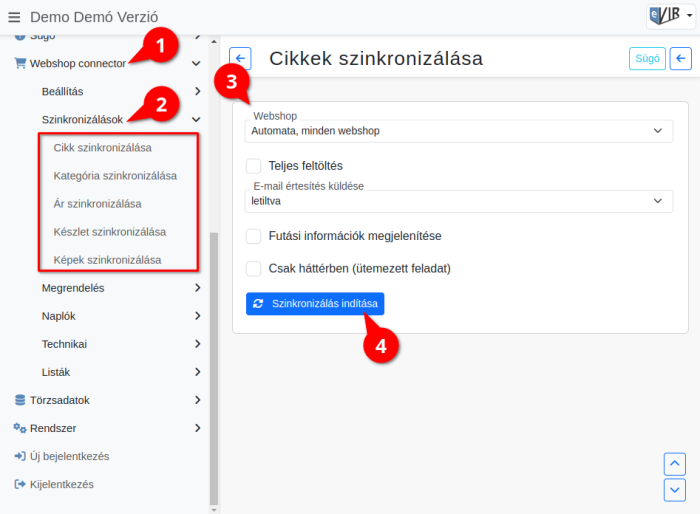700x514 pixels.
Task: Open the Webshop dropdown
Action: point(458,131)
